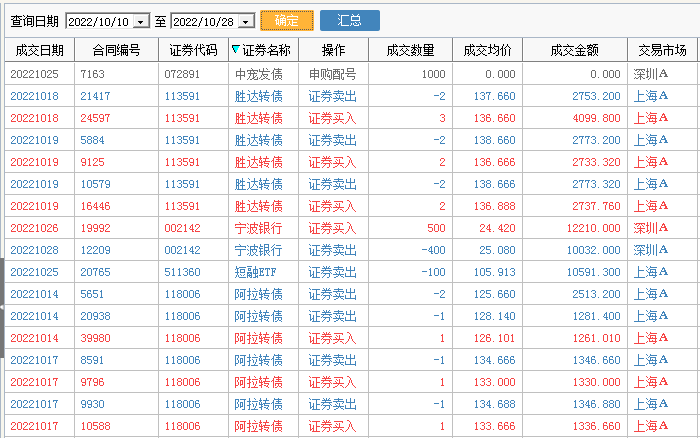Viewport: 700px width, 438px height.
Task: Click the 操作 column header
Action: [x=333, y=49]
